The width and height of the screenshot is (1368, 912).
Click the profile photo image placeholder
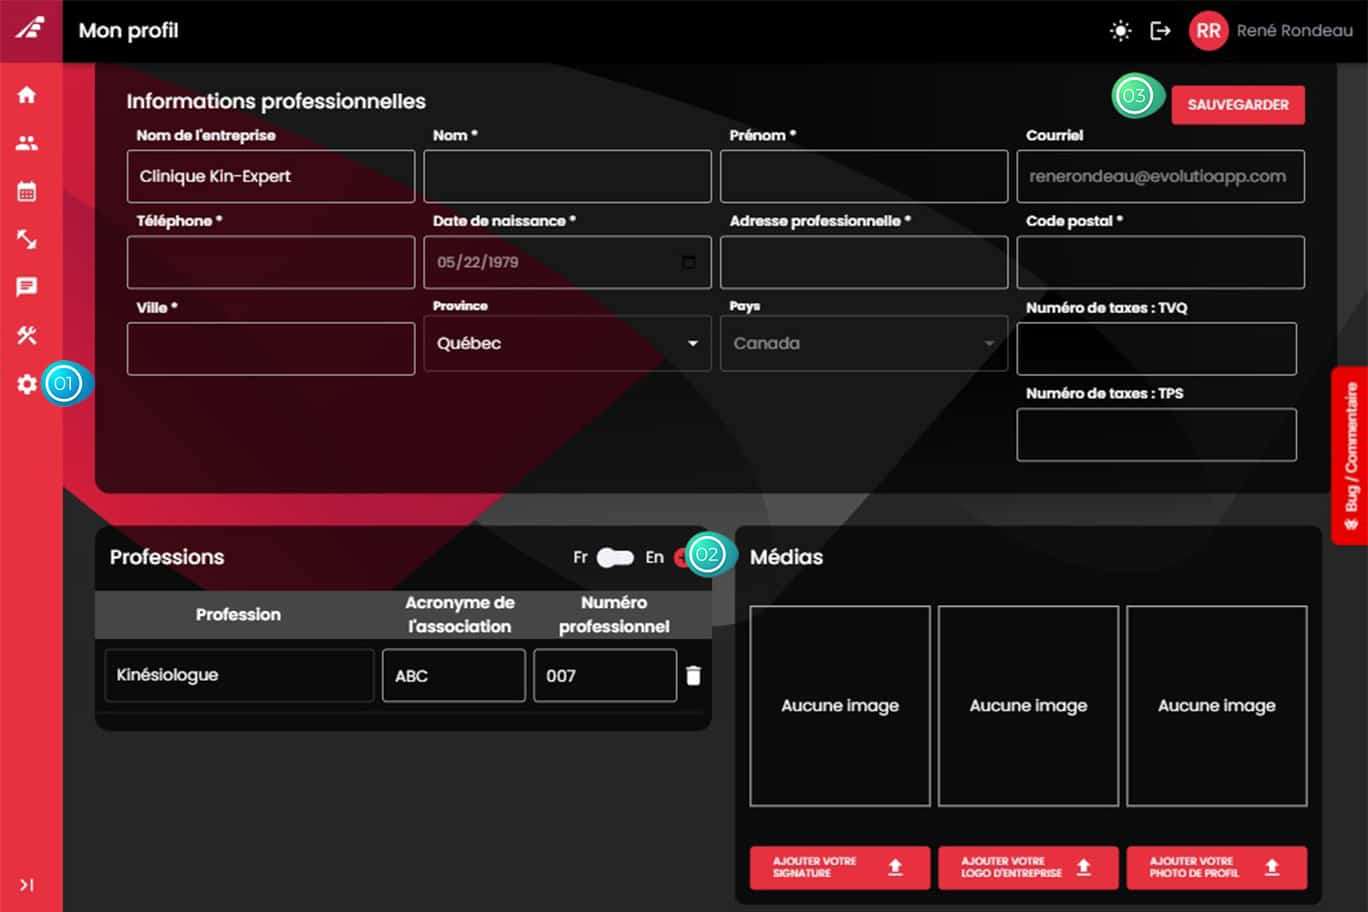[x=1216, y=705]
